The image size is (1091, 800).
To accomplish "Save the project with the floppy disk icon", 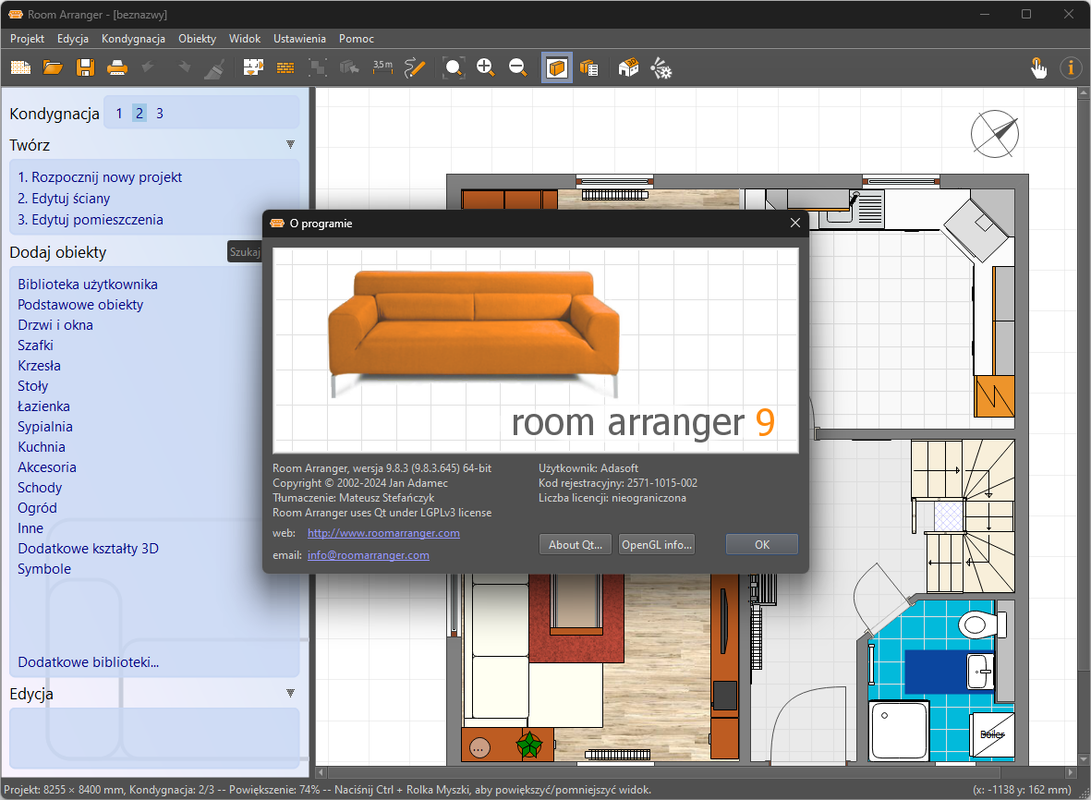I will click(85, 67).
